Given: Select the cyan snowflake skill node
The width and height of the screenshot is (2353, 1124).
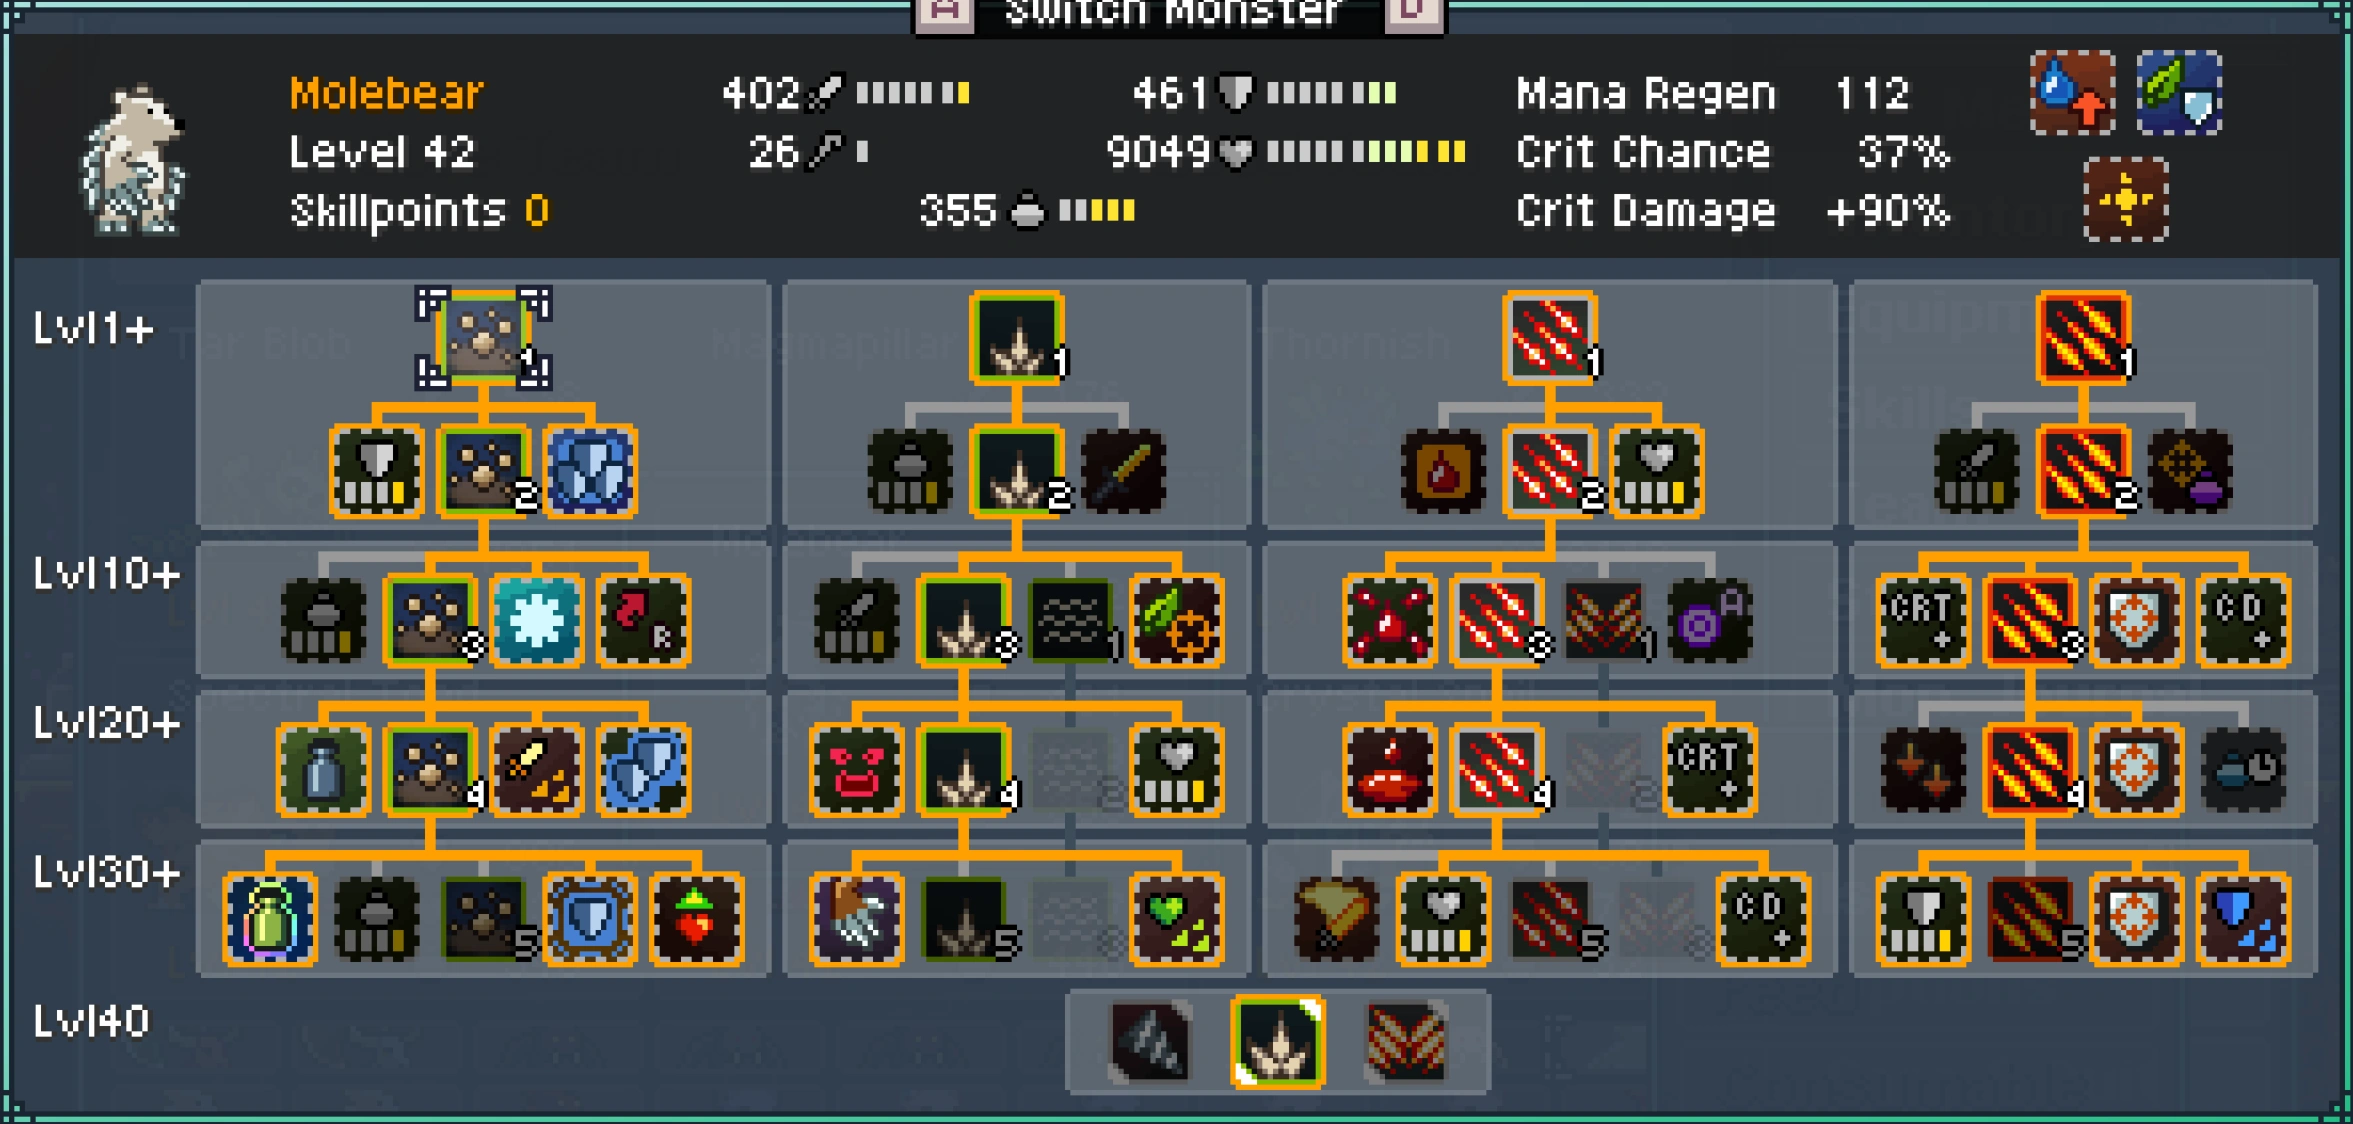Looking at the screenshot, I should (x=537, y=619).
